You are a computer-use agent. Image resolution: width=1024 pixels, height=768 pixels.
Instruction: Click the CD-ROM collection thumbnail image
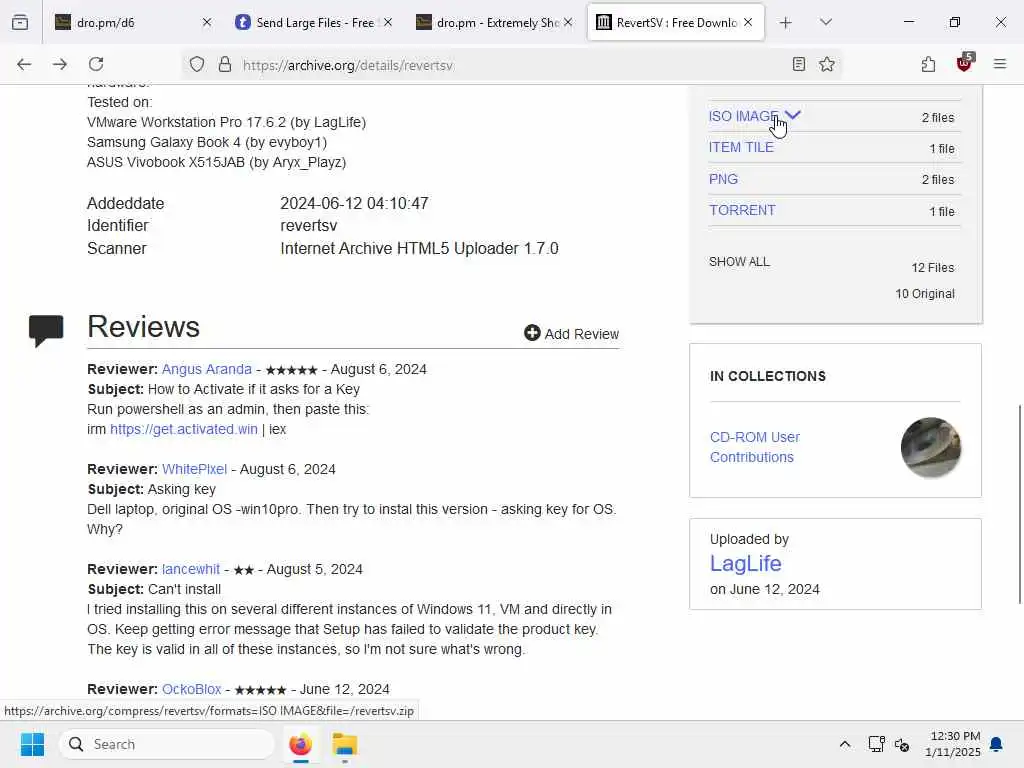click(x=931, y=447)
